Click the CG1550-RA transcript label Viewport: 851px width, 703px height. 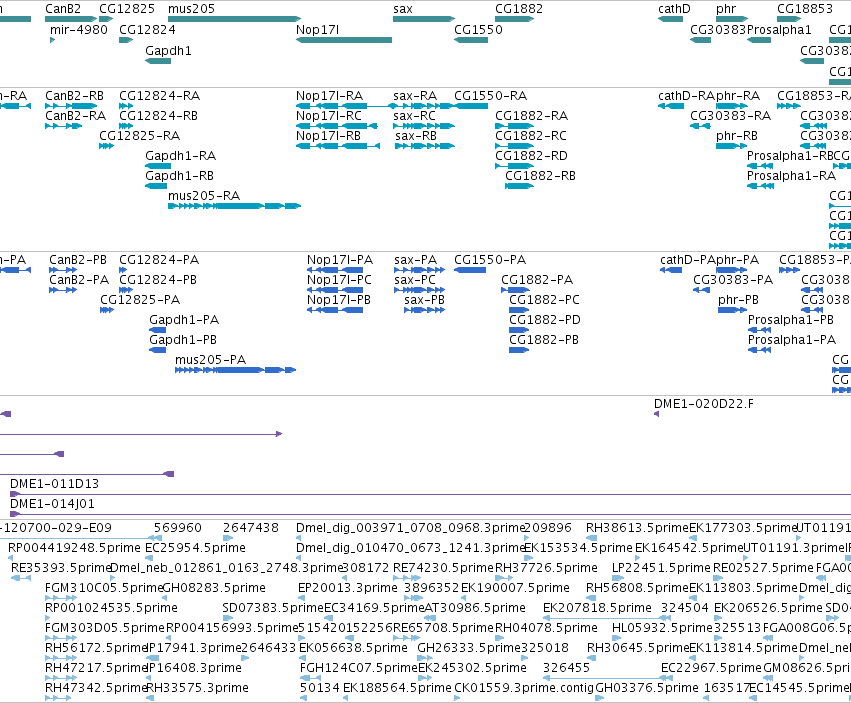[491, 96]
